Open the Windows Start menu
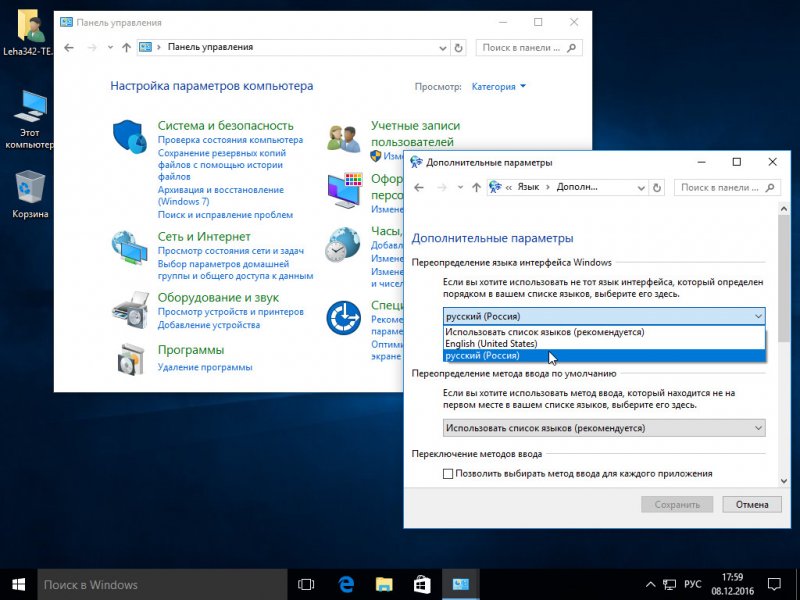This screenshot has height=600, width=800. click(x=19, y=584)
